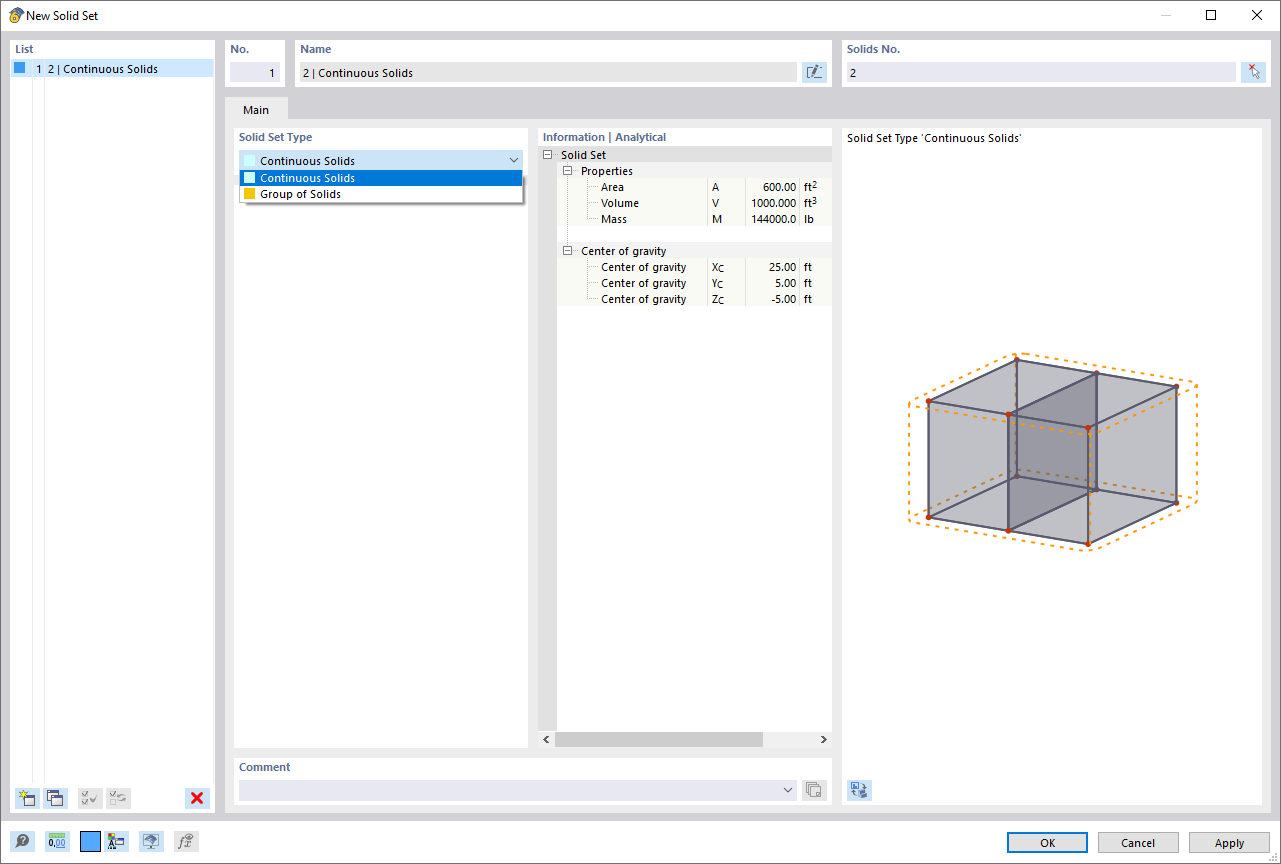
Task: Open units and decimal places settings
Action: (x=57, y=841)
